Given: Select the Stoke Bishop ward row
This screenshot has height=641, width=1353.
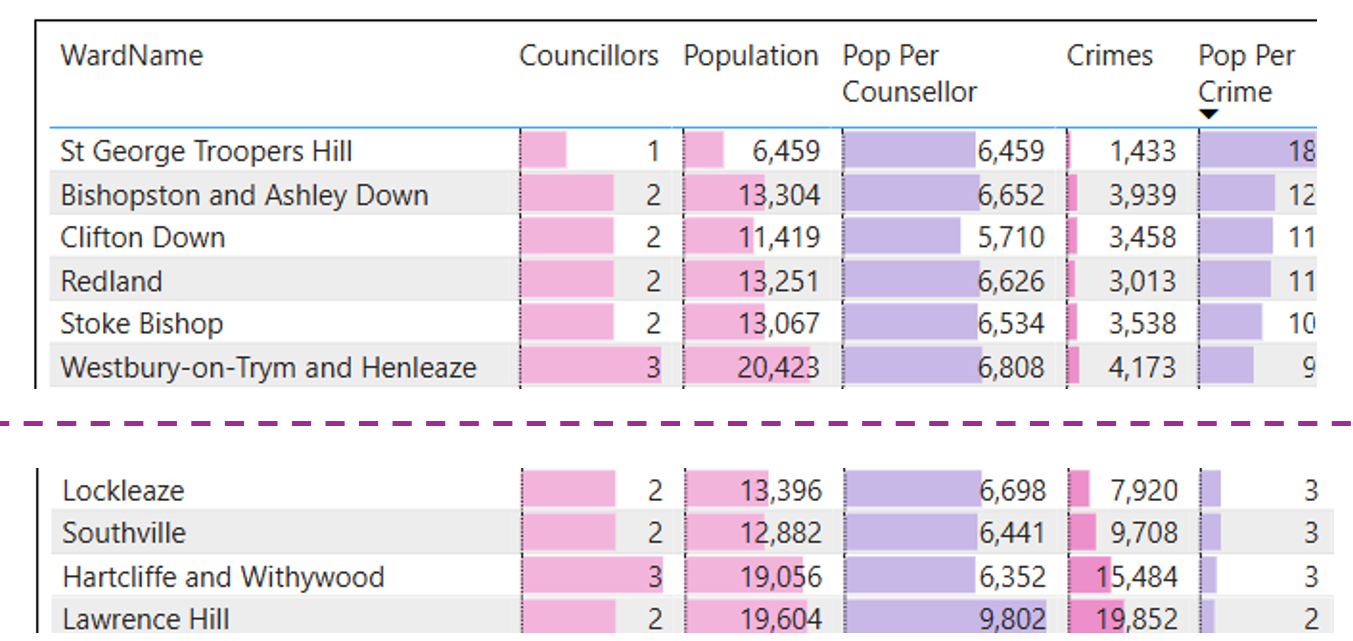Looking at the screenshot, I should coord(683,323).
